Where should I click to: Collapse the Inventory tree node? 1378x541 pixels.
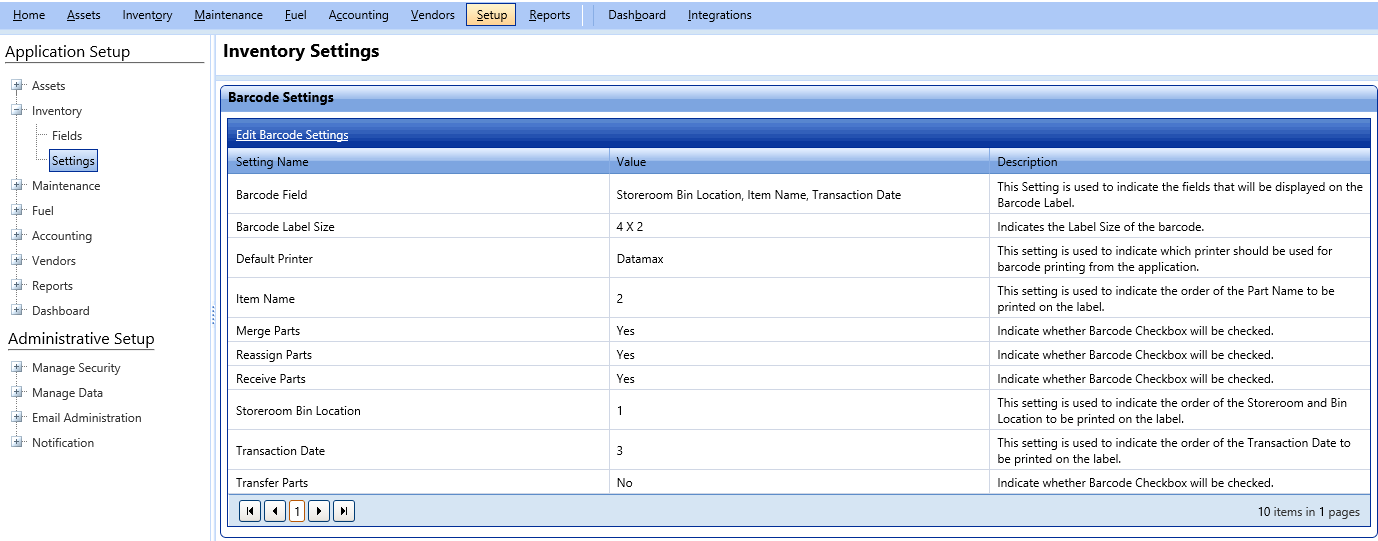point(17,111)
